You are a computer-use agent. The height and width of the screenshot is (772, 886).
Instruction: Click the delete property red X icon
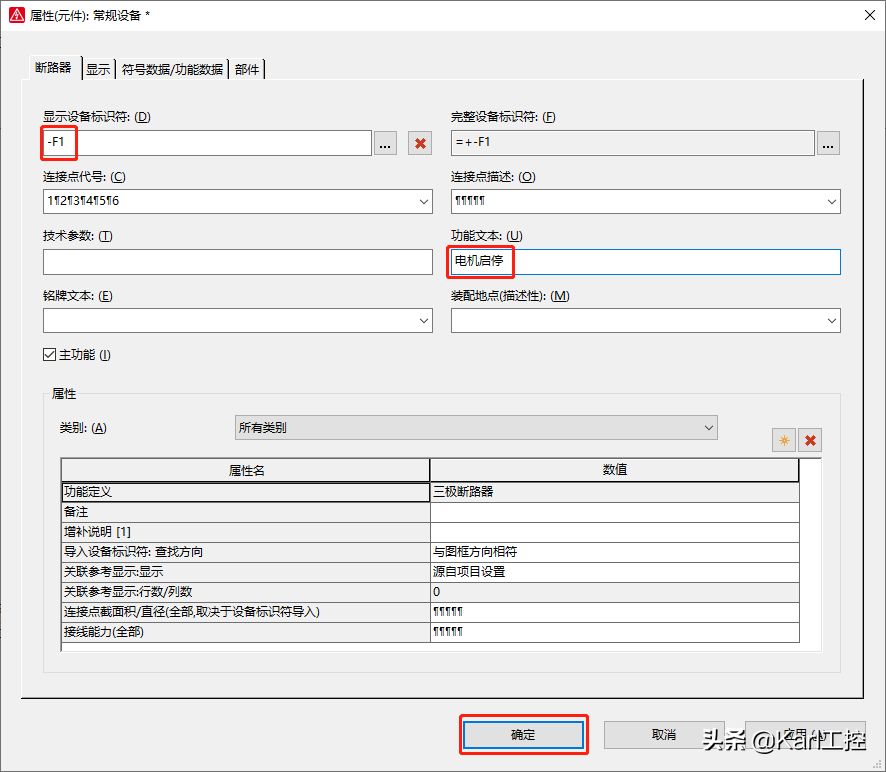click(811, 440)
